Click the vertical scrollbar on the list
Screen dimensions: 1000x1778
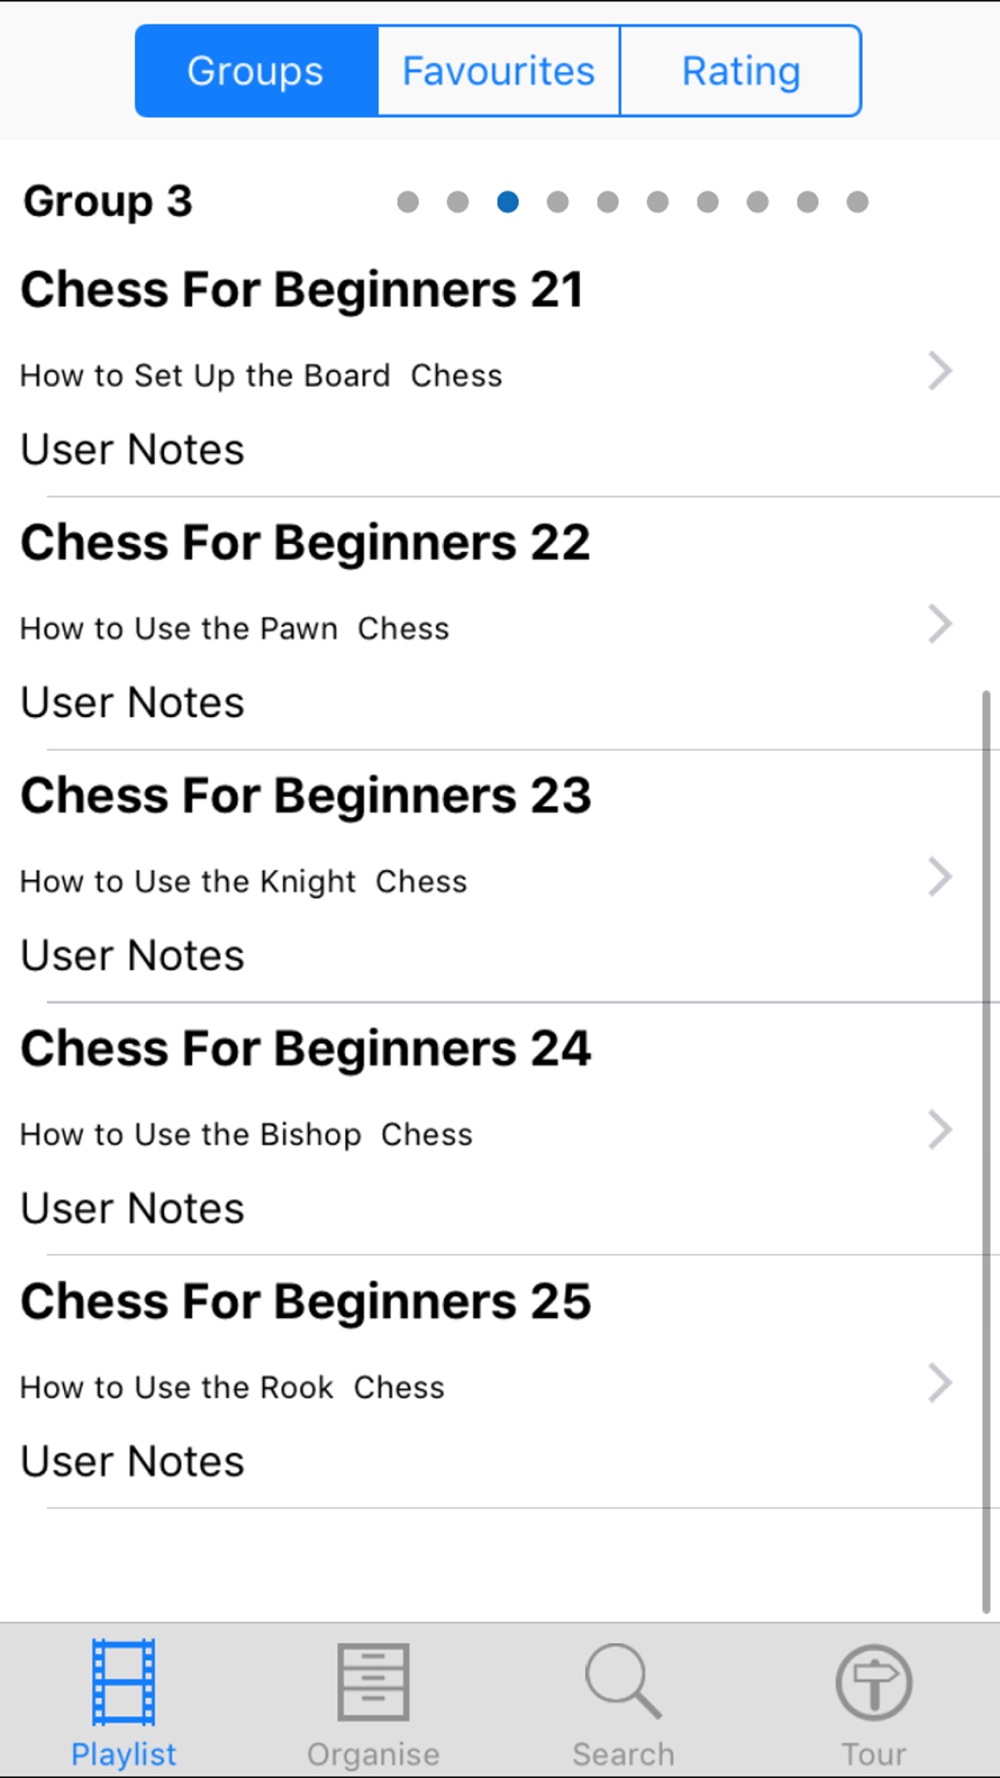pos(986,1150)
